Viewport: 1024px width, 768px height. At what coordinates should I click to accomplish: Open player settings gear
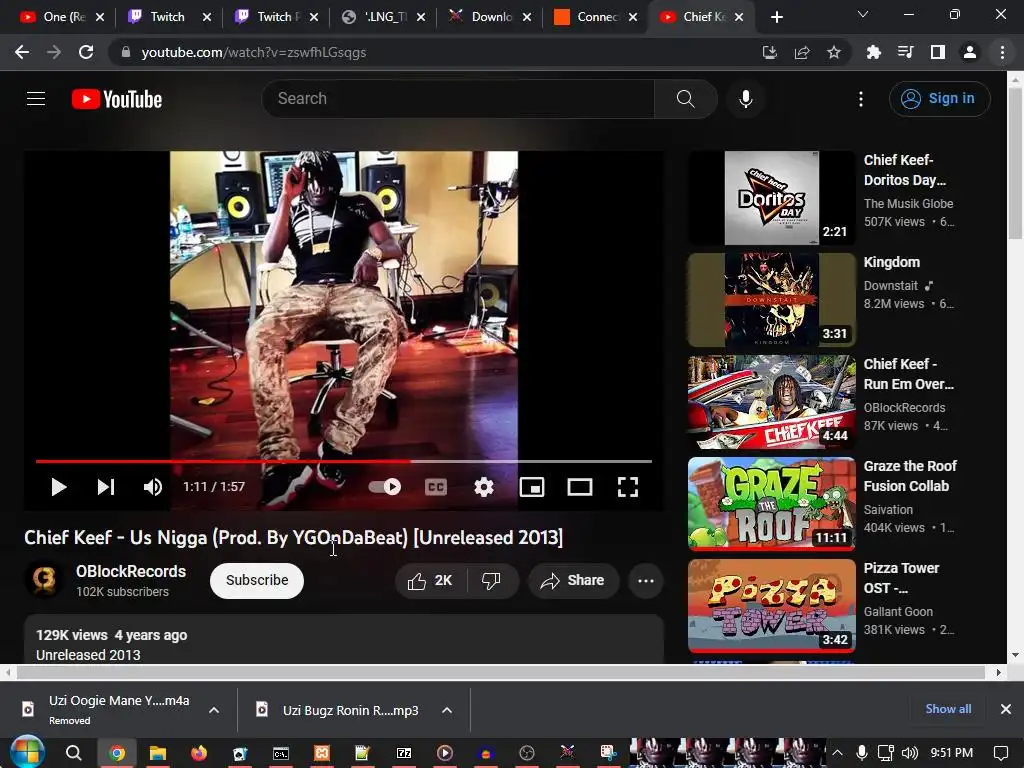coord(484,487)
